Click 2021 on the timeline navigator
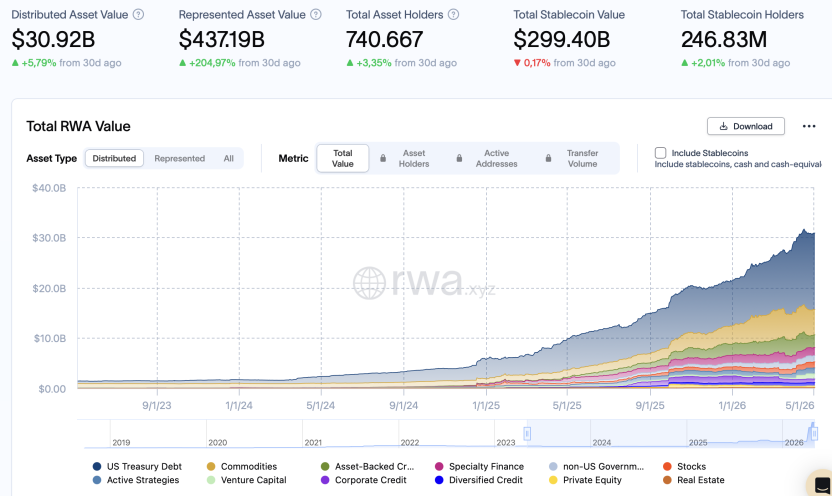This screenshot has width=832, height=496. 313,442
